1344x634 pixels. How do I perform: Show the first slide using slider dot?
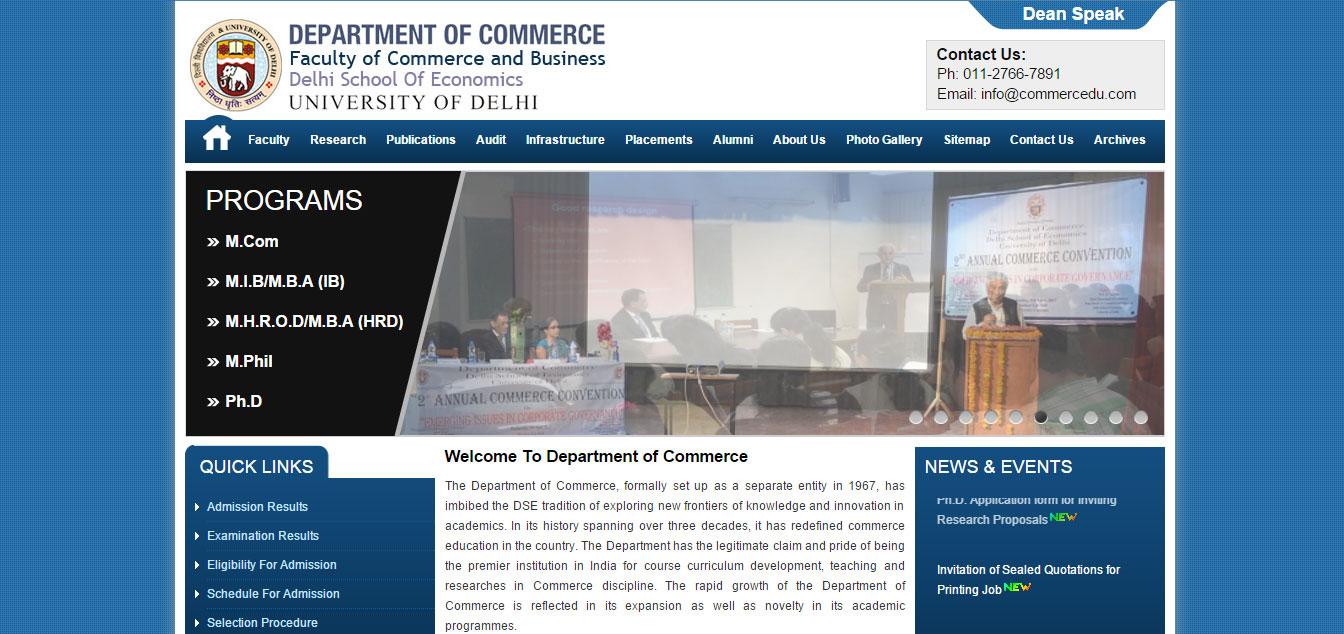[x=916, y=418]
